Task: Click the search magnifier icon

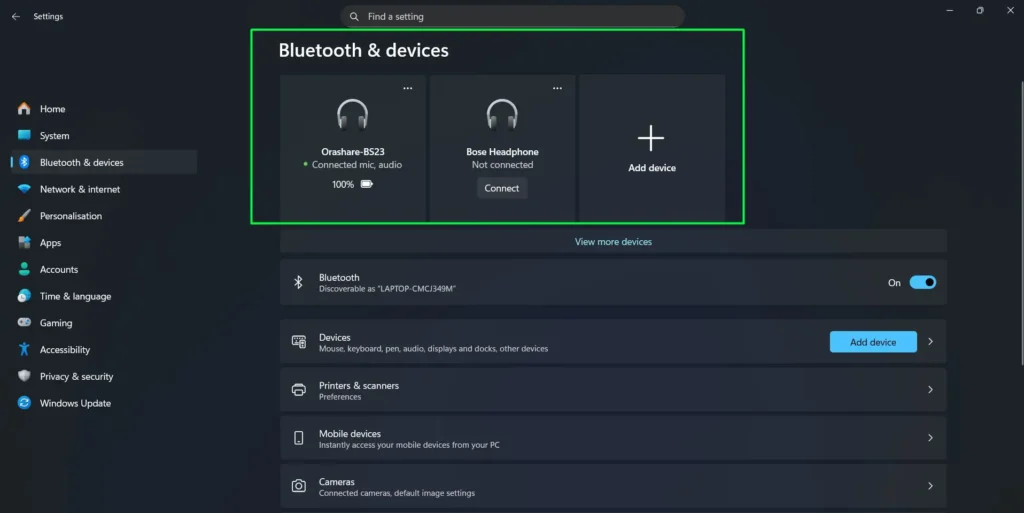Action: pyautogui.click(x=354, y=16)
